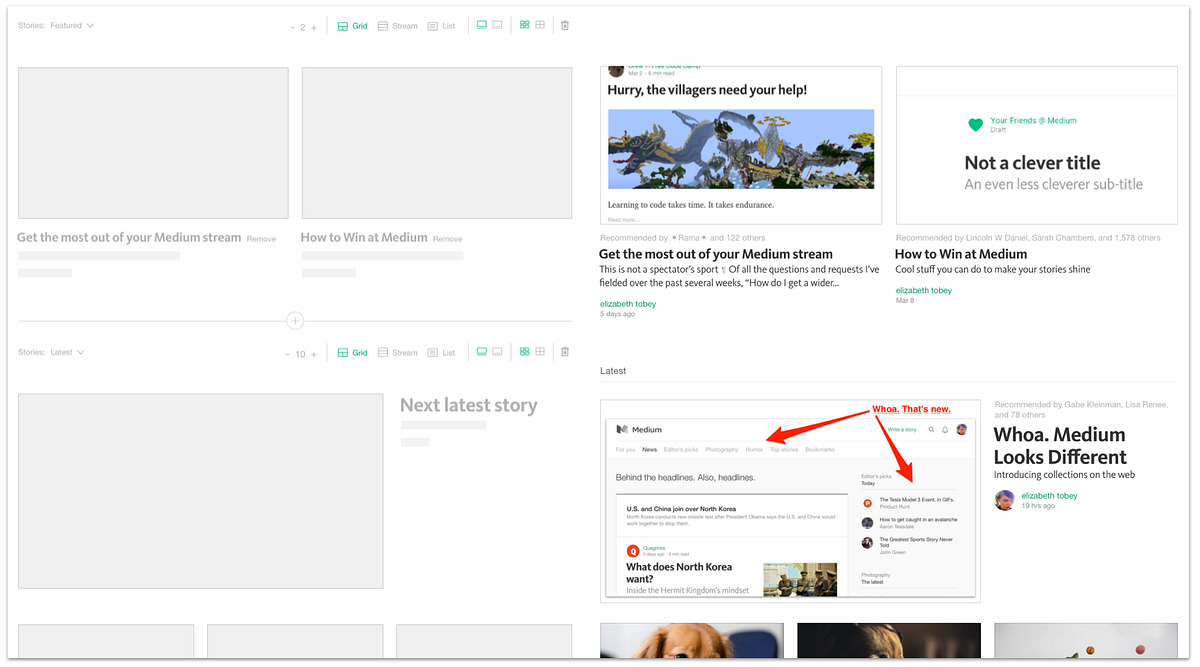Open 'Hurry, the villagers need your help!' headline
This screenshot has width=1200, height=667.
coord(707,90)
